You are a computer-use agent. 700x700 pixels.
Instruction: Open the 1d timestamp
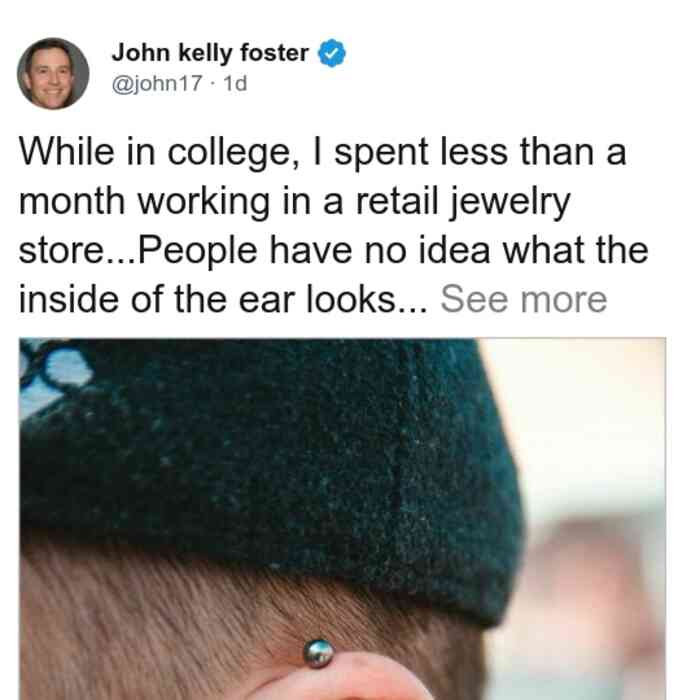click(235, 83)
